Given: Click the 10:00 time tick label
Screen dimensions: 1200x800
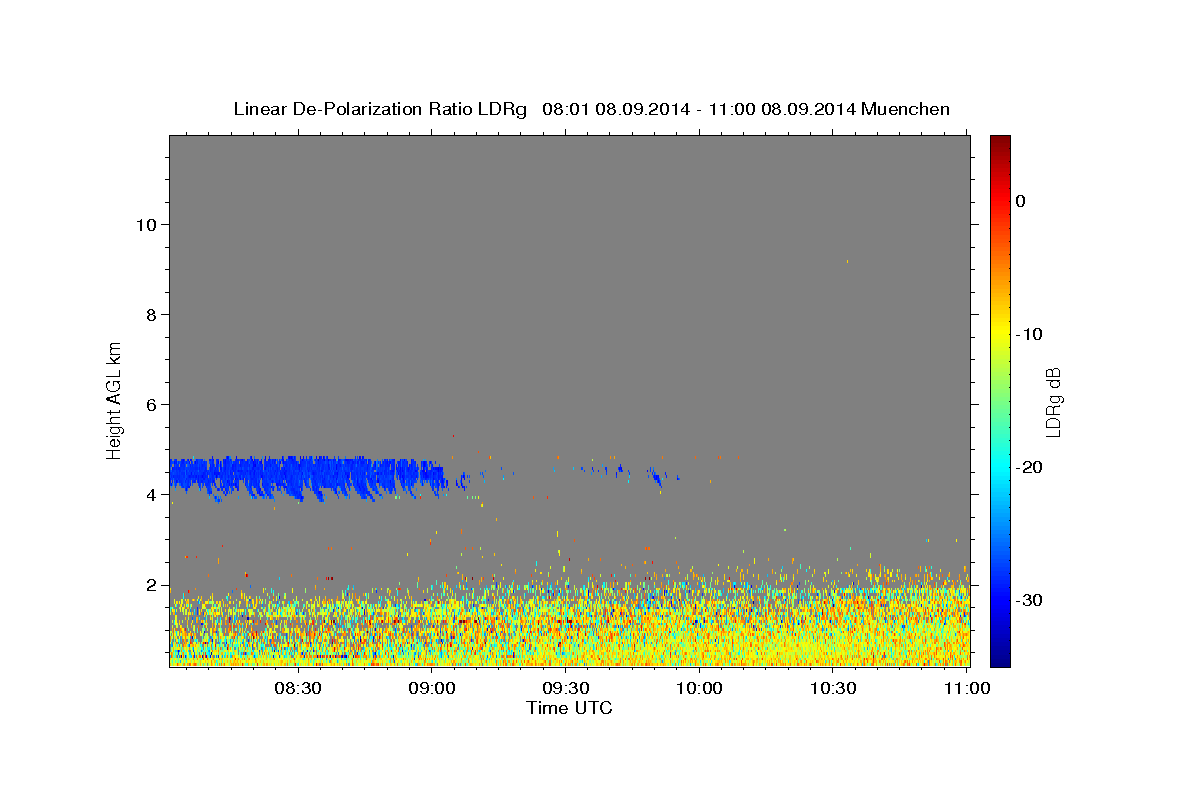Looking at the screenshot, I should coord(699,689).
